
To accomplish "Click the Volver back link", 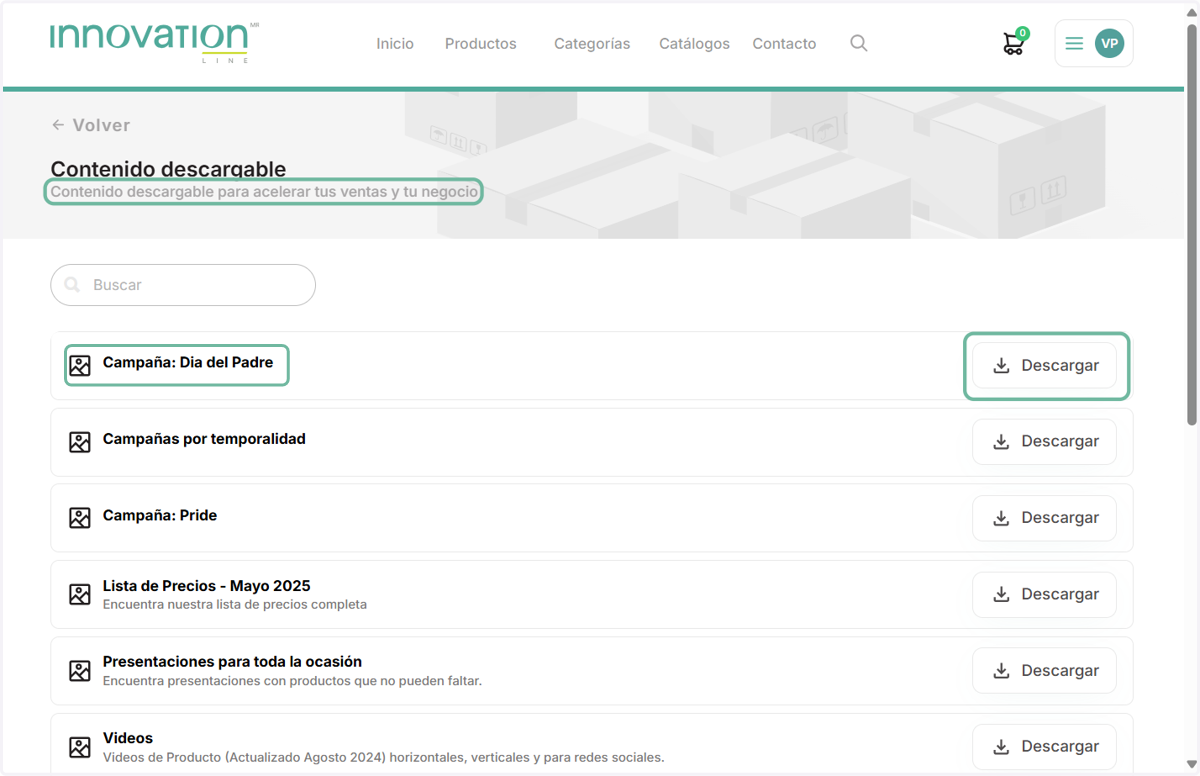I will point(91,125).
